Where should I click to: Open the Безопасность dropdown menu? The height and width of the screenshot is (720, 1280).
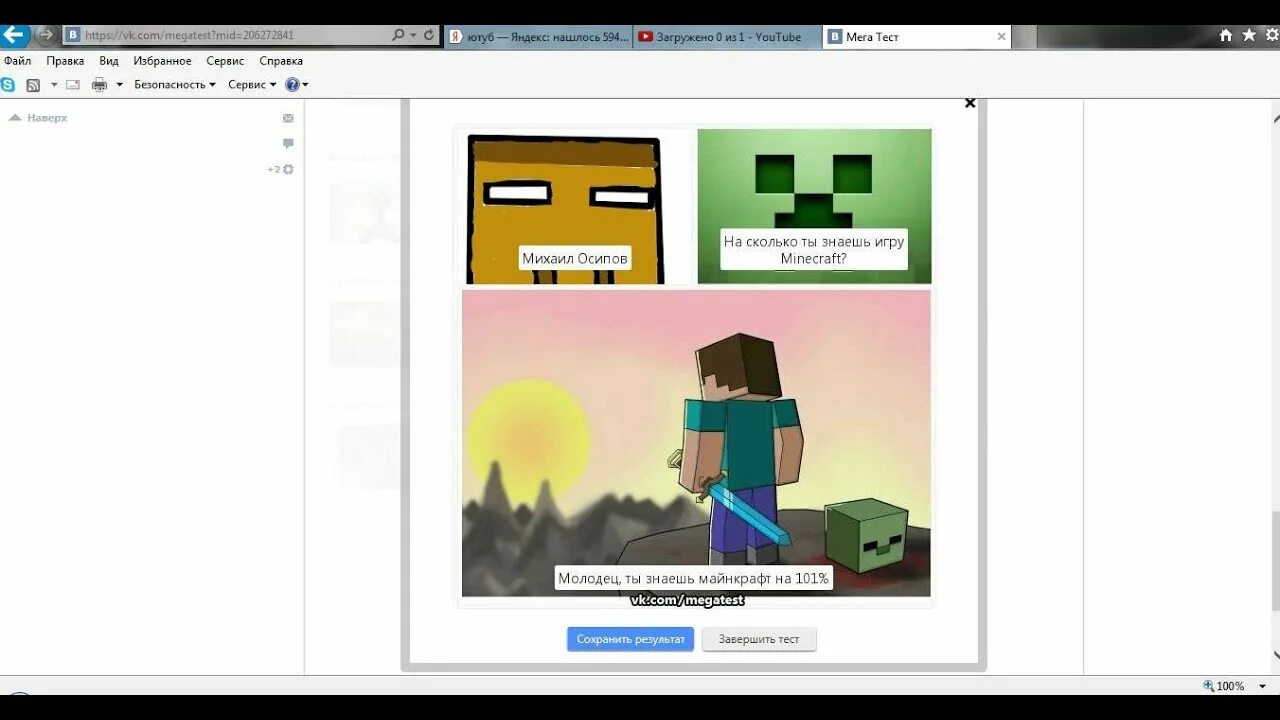tap(175, 85)
